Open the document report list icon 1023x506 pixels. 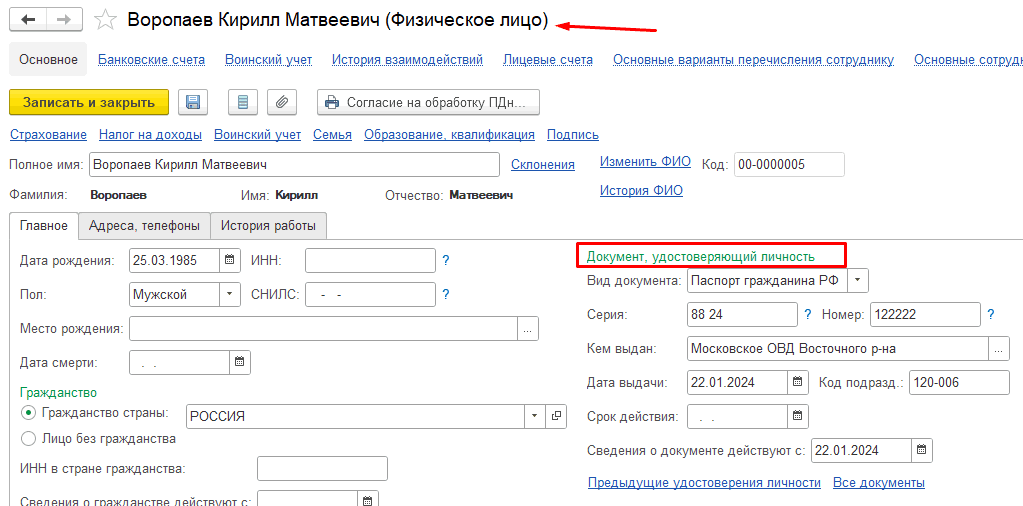tap(243, 102)
